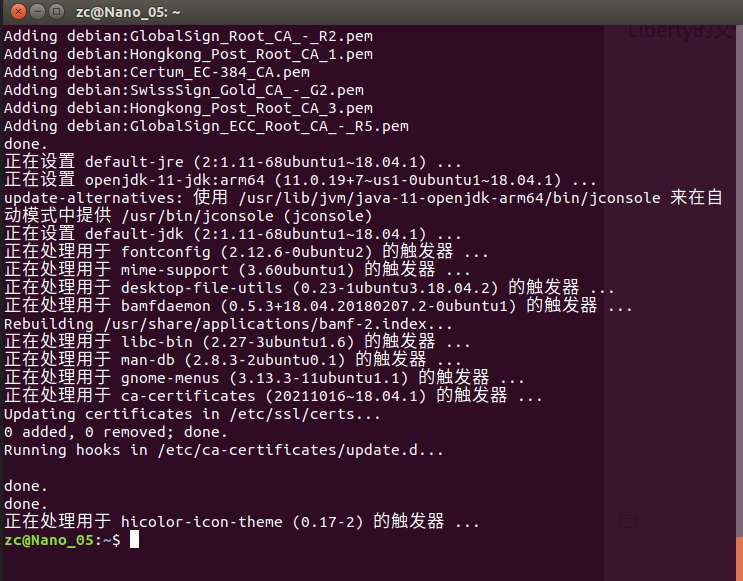Viewport: 743px width, 581px height.
Task: Click the update-alternatives jconsole path line
Action: [x=363, y=198]
